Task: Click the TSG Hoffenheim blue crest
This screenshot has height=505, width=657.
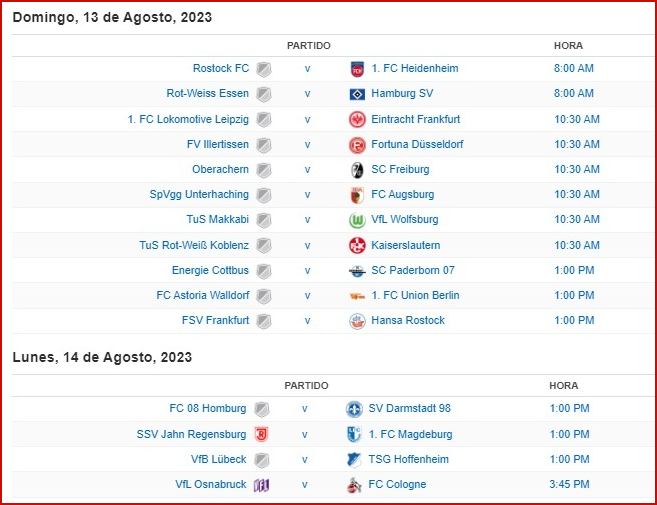Action: tap(354, 460)
